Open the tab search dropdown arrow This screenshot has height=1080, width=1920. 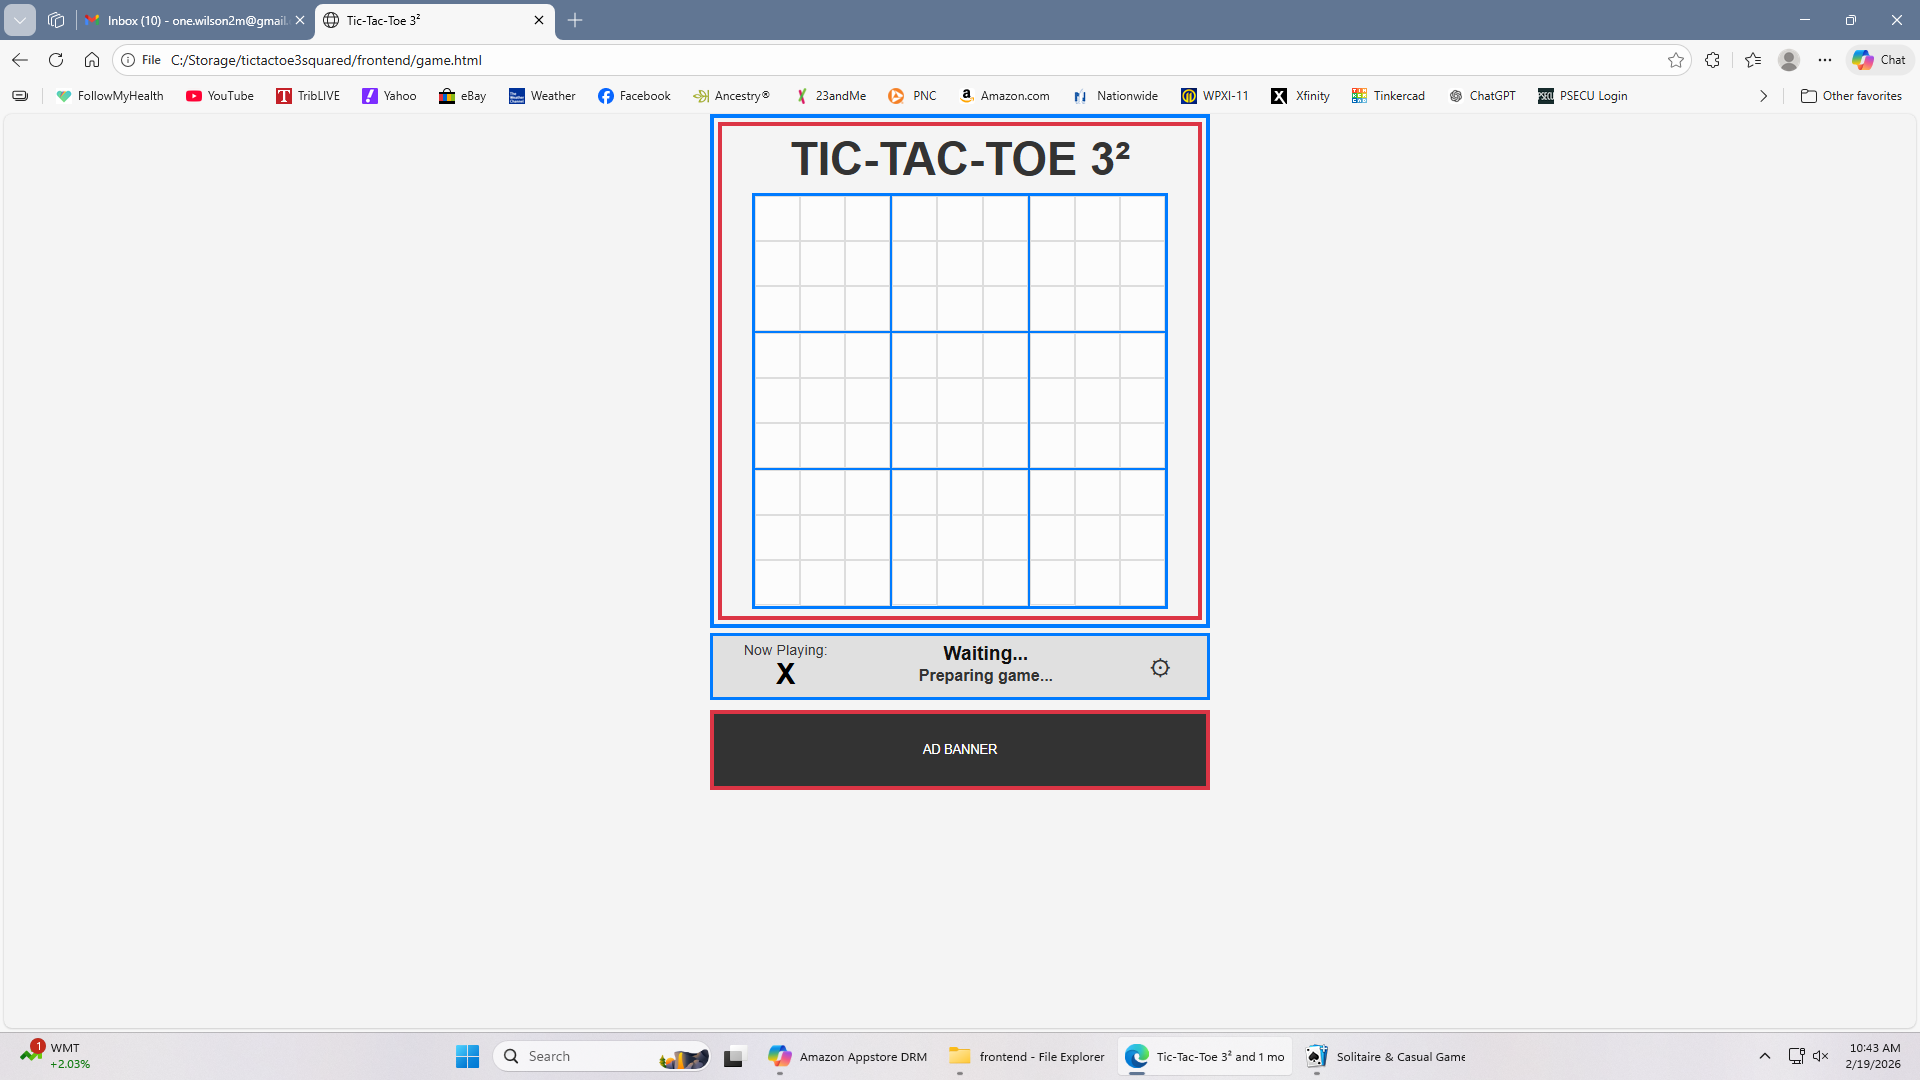pos(19,20)
